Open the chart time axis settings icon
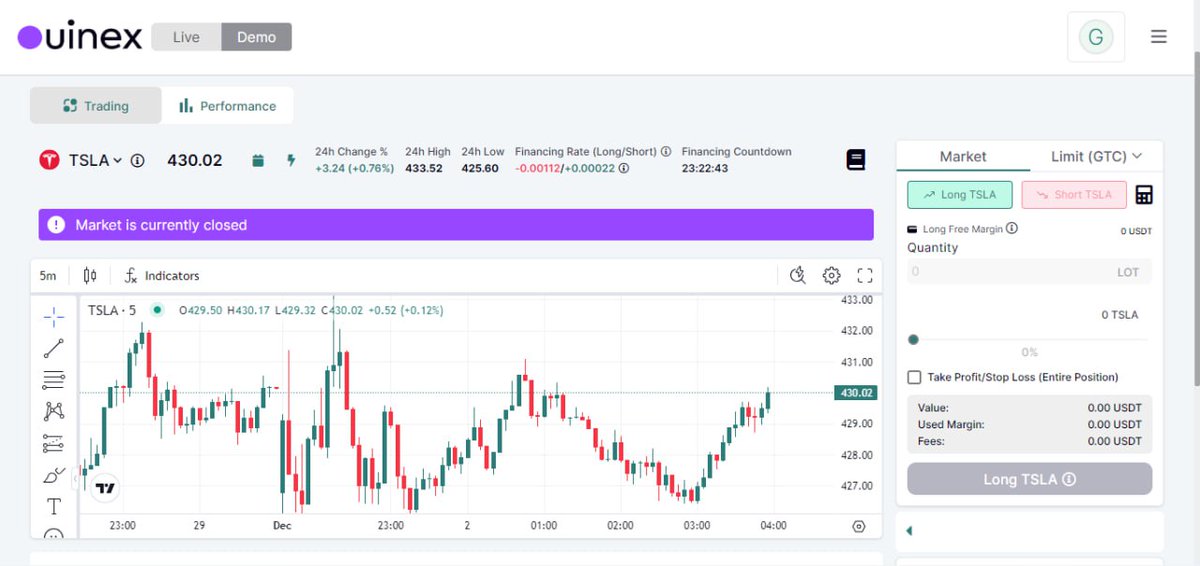 click(x=859, y=526)
